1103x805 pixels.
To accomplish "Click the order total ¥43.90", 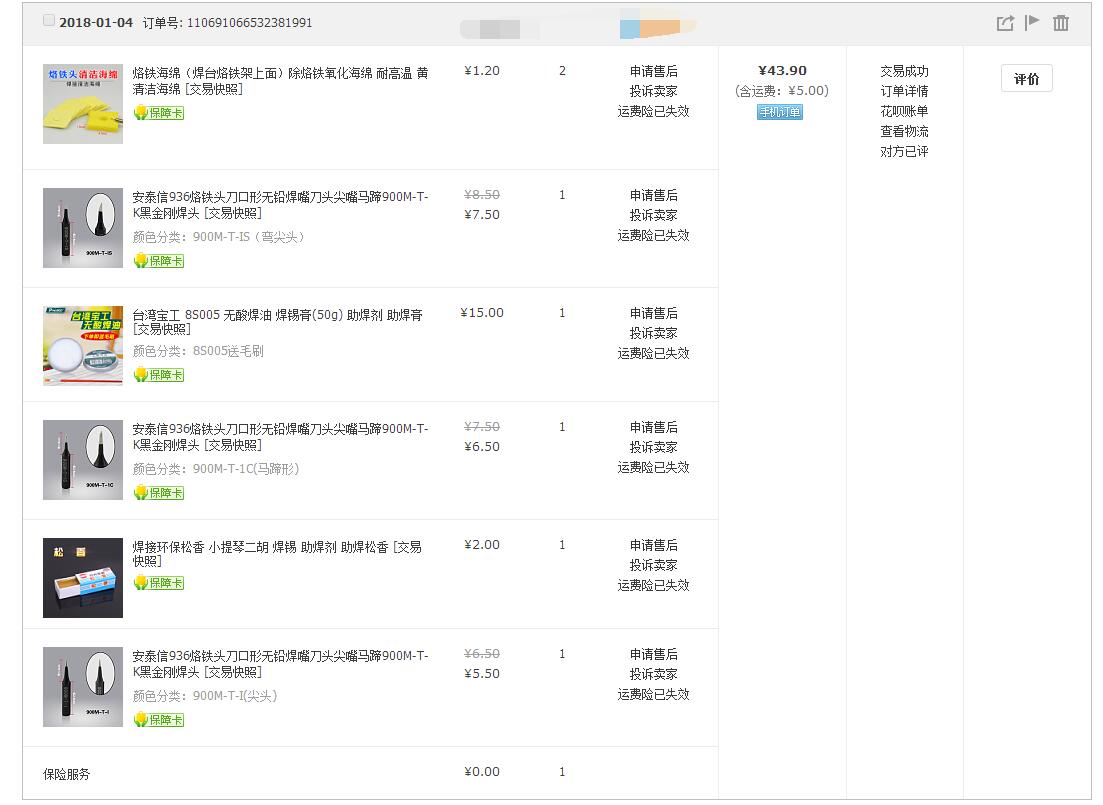I will (x=782, y=71).
